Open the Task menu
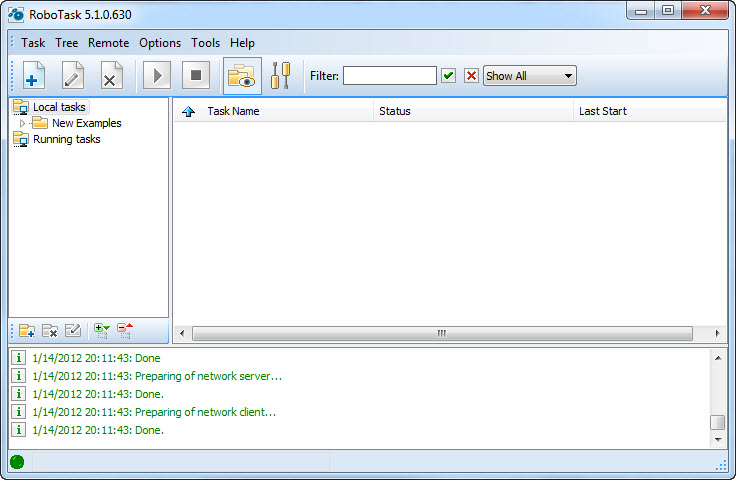 [33, 43]
